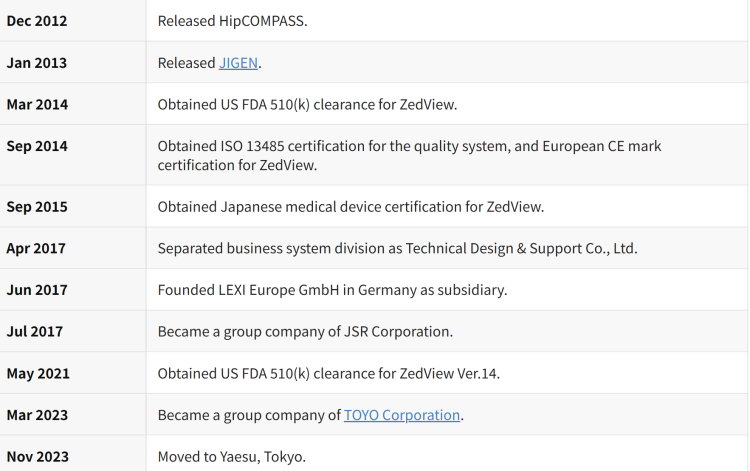
Task: Click the Technical Design & Support Co. entry
Action: coord(397,248)
